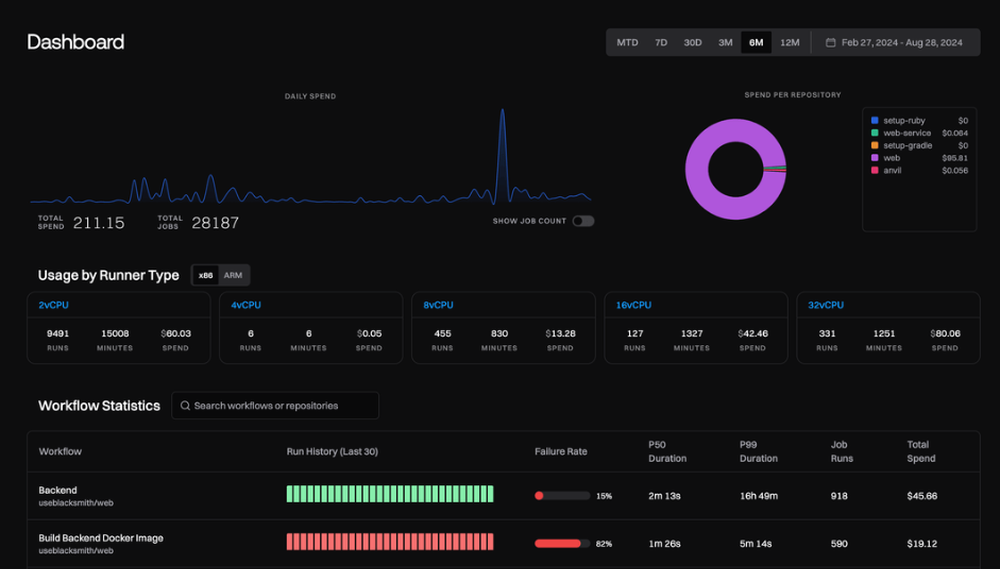This screenshot has height=569, width=1000.
Task: Open the Build Backend Docker Image workflow
Action: point(101,538)
